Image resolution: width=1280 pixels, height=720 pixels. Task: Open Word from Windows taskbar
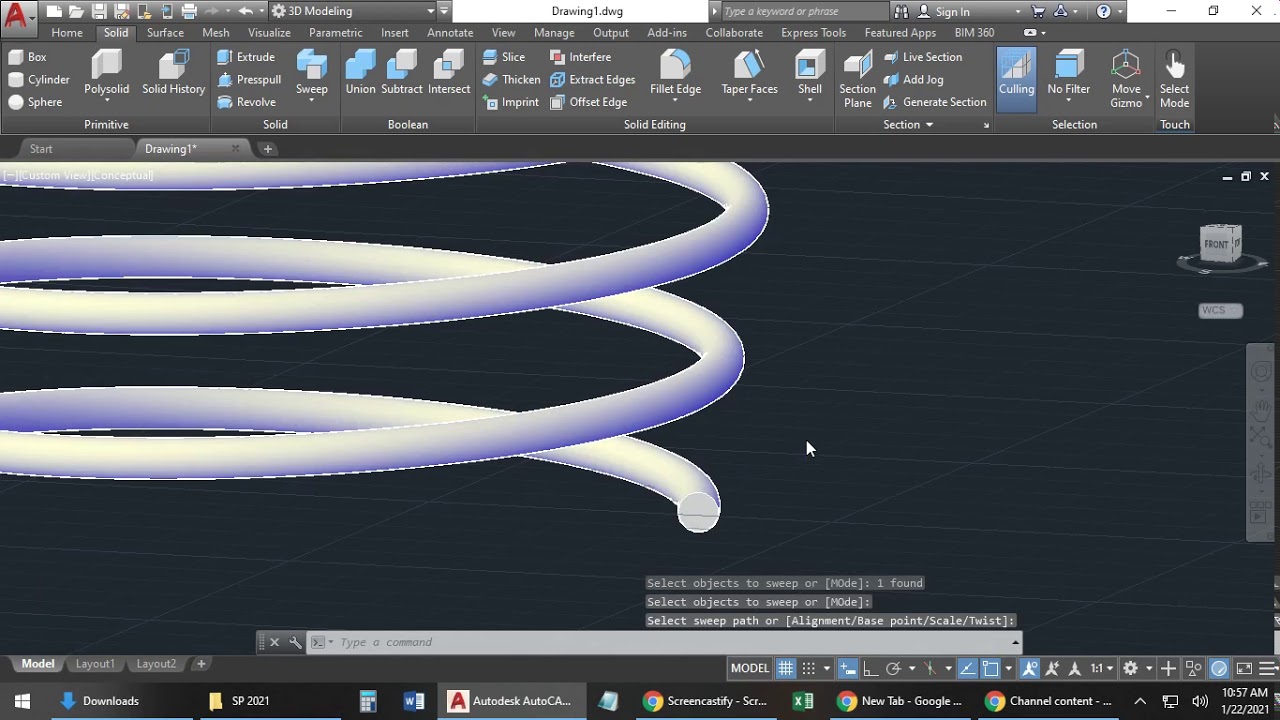tap(414, 701)
